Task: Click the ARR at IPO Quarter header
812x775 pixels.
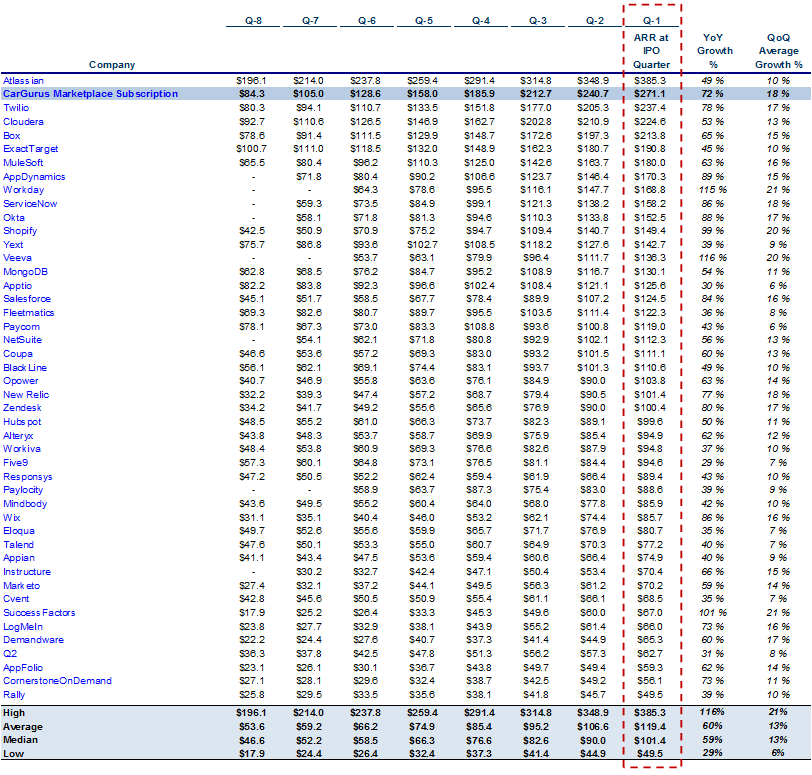Action: click(x=651, y=51)
